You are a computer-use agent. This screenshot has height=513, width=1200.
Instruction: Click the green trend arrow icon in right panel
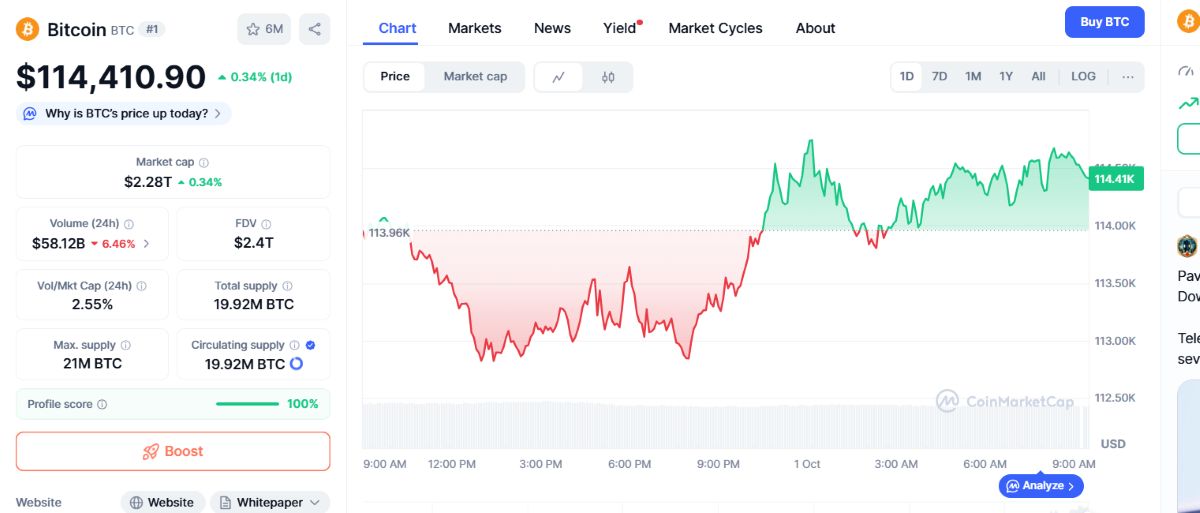pos(1188,103)
